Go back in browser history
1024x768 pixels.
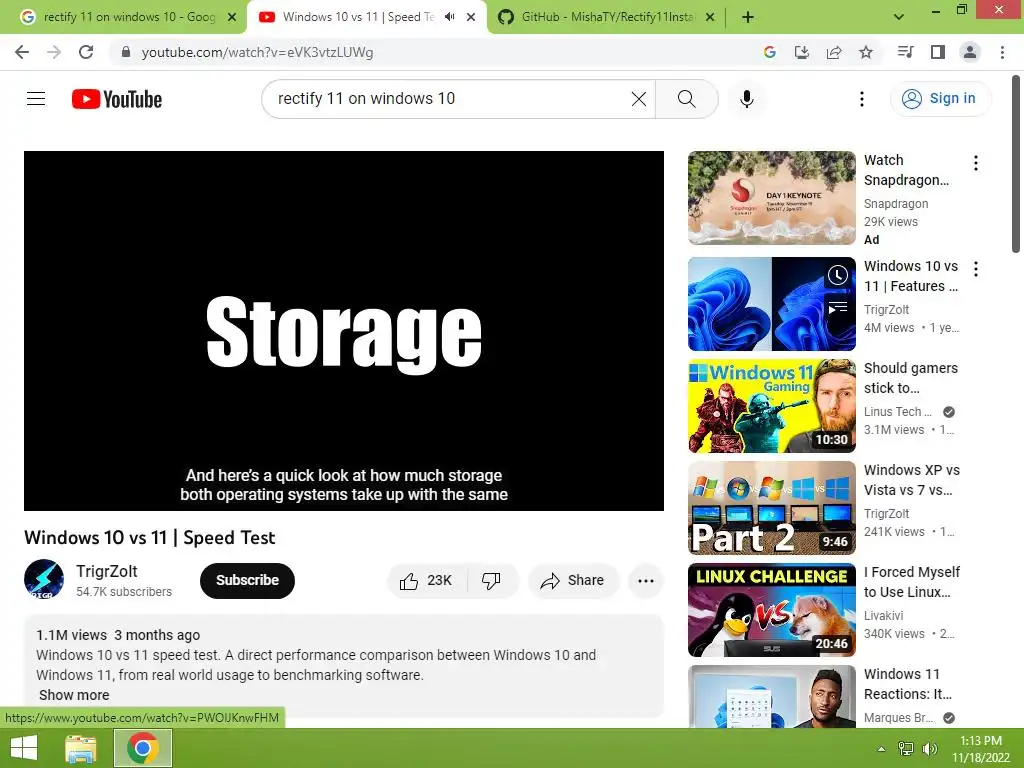(22, 52)
